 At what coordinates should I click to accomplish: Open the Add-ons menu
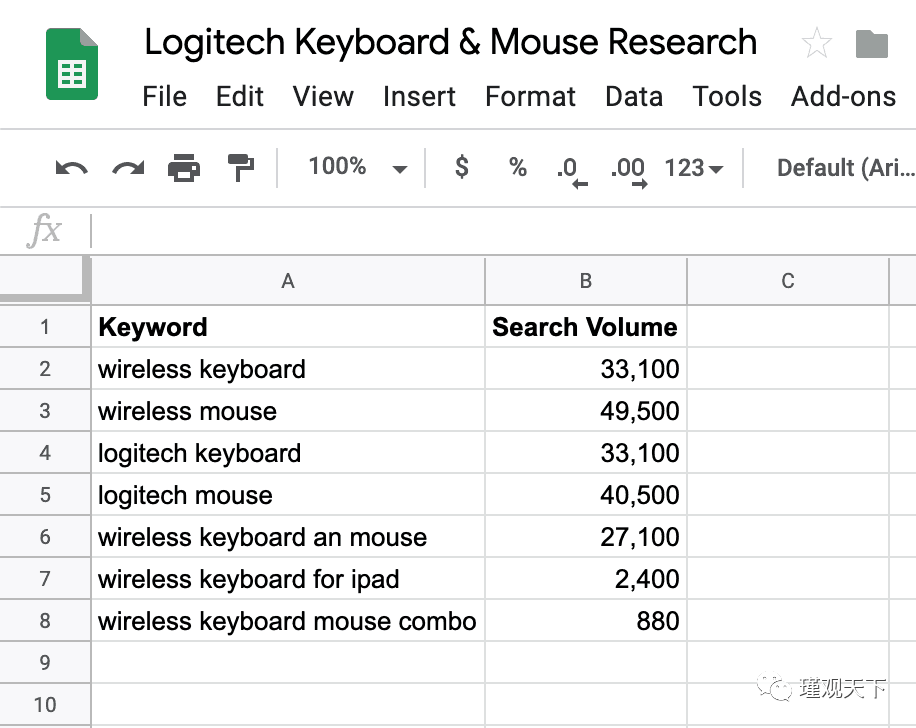point(843,97)
